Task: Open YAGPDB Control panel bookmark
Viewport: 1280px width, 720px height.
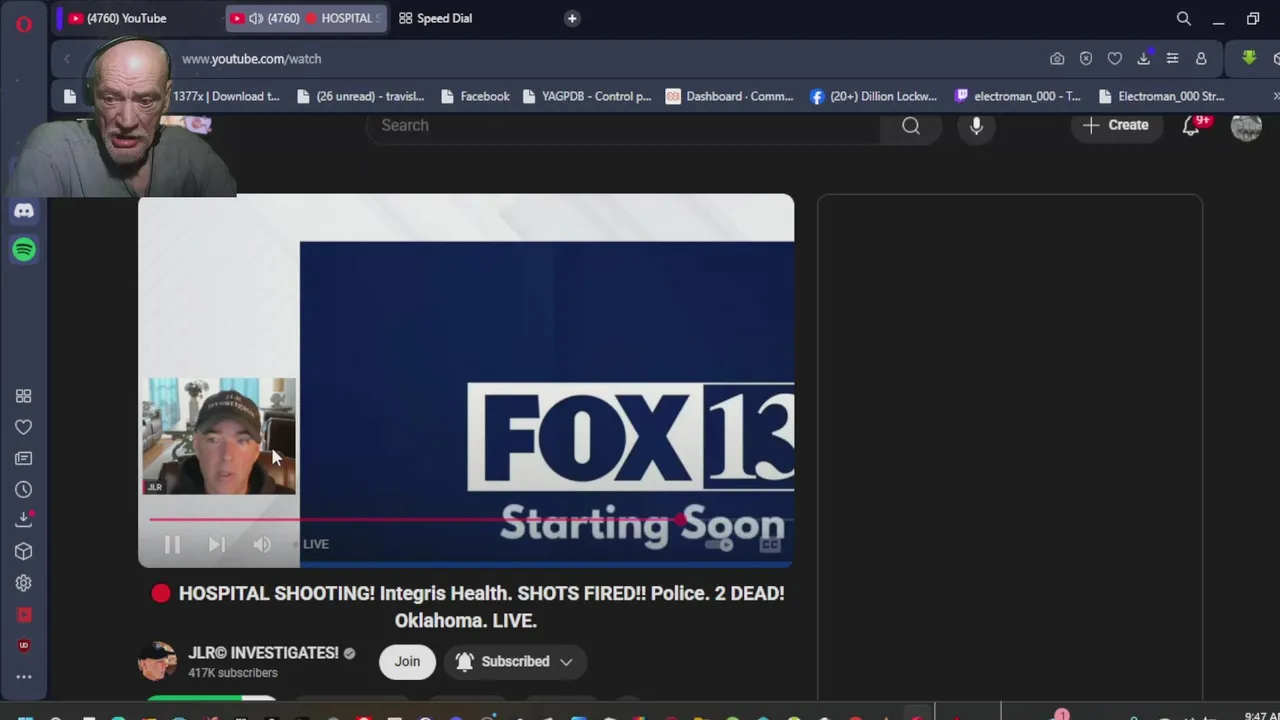Action: pyautogui.click(x=587, y=96)
